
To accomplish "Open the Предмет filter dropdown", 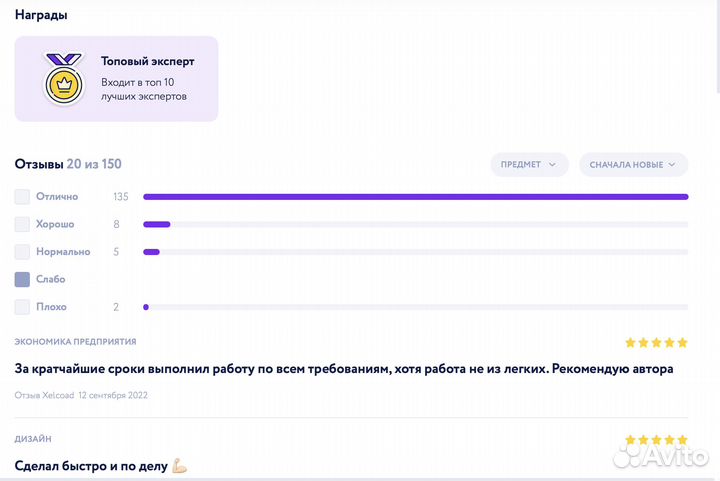I will pyautogui.click(x=529, y=165).
